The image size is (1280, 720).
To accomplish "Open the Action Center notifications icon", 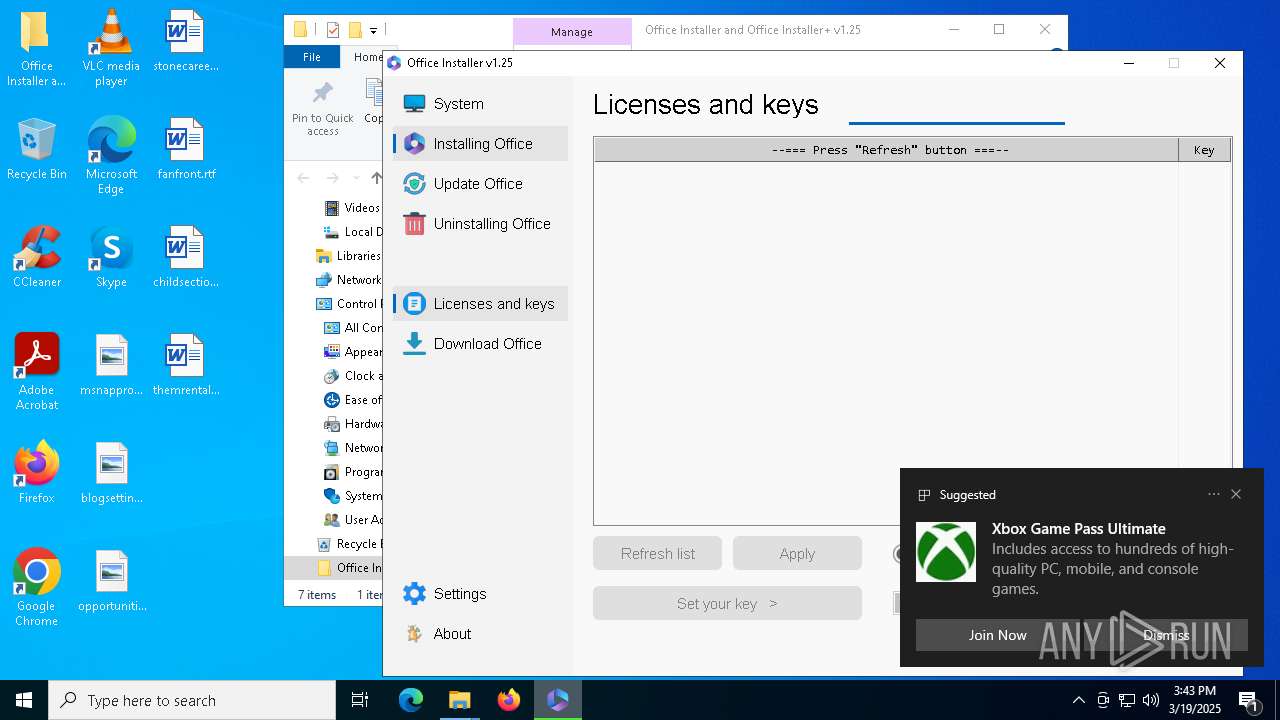I will [x=1248, y=700].
